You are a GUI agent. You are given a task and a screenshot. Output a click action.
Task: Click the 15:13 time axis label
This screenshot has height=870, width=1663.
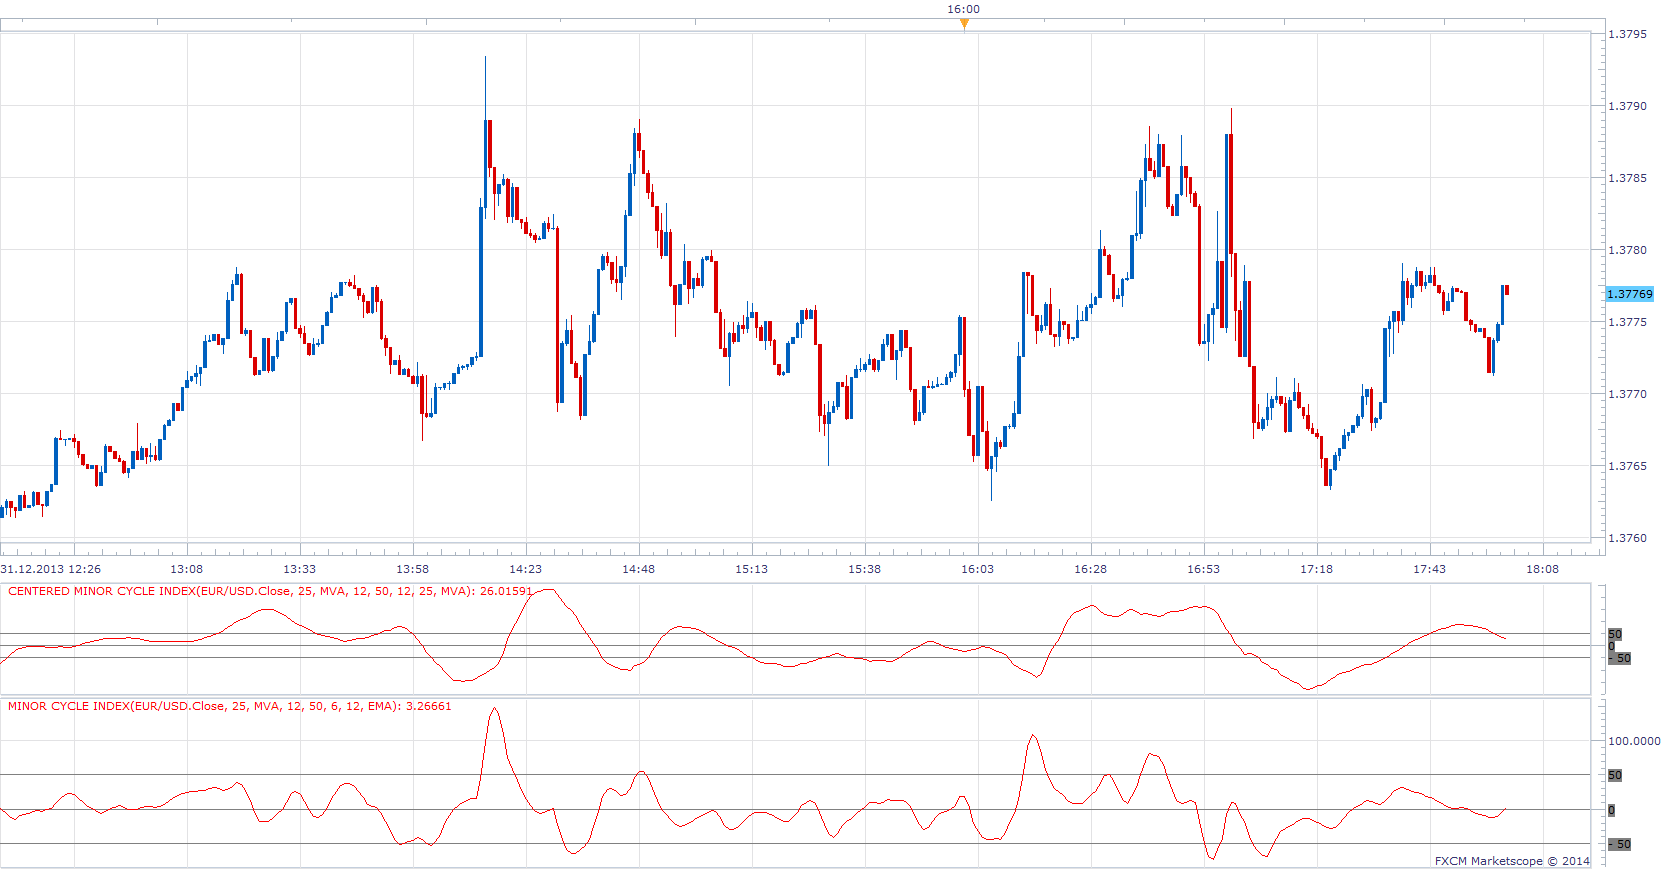coord(751,569)
